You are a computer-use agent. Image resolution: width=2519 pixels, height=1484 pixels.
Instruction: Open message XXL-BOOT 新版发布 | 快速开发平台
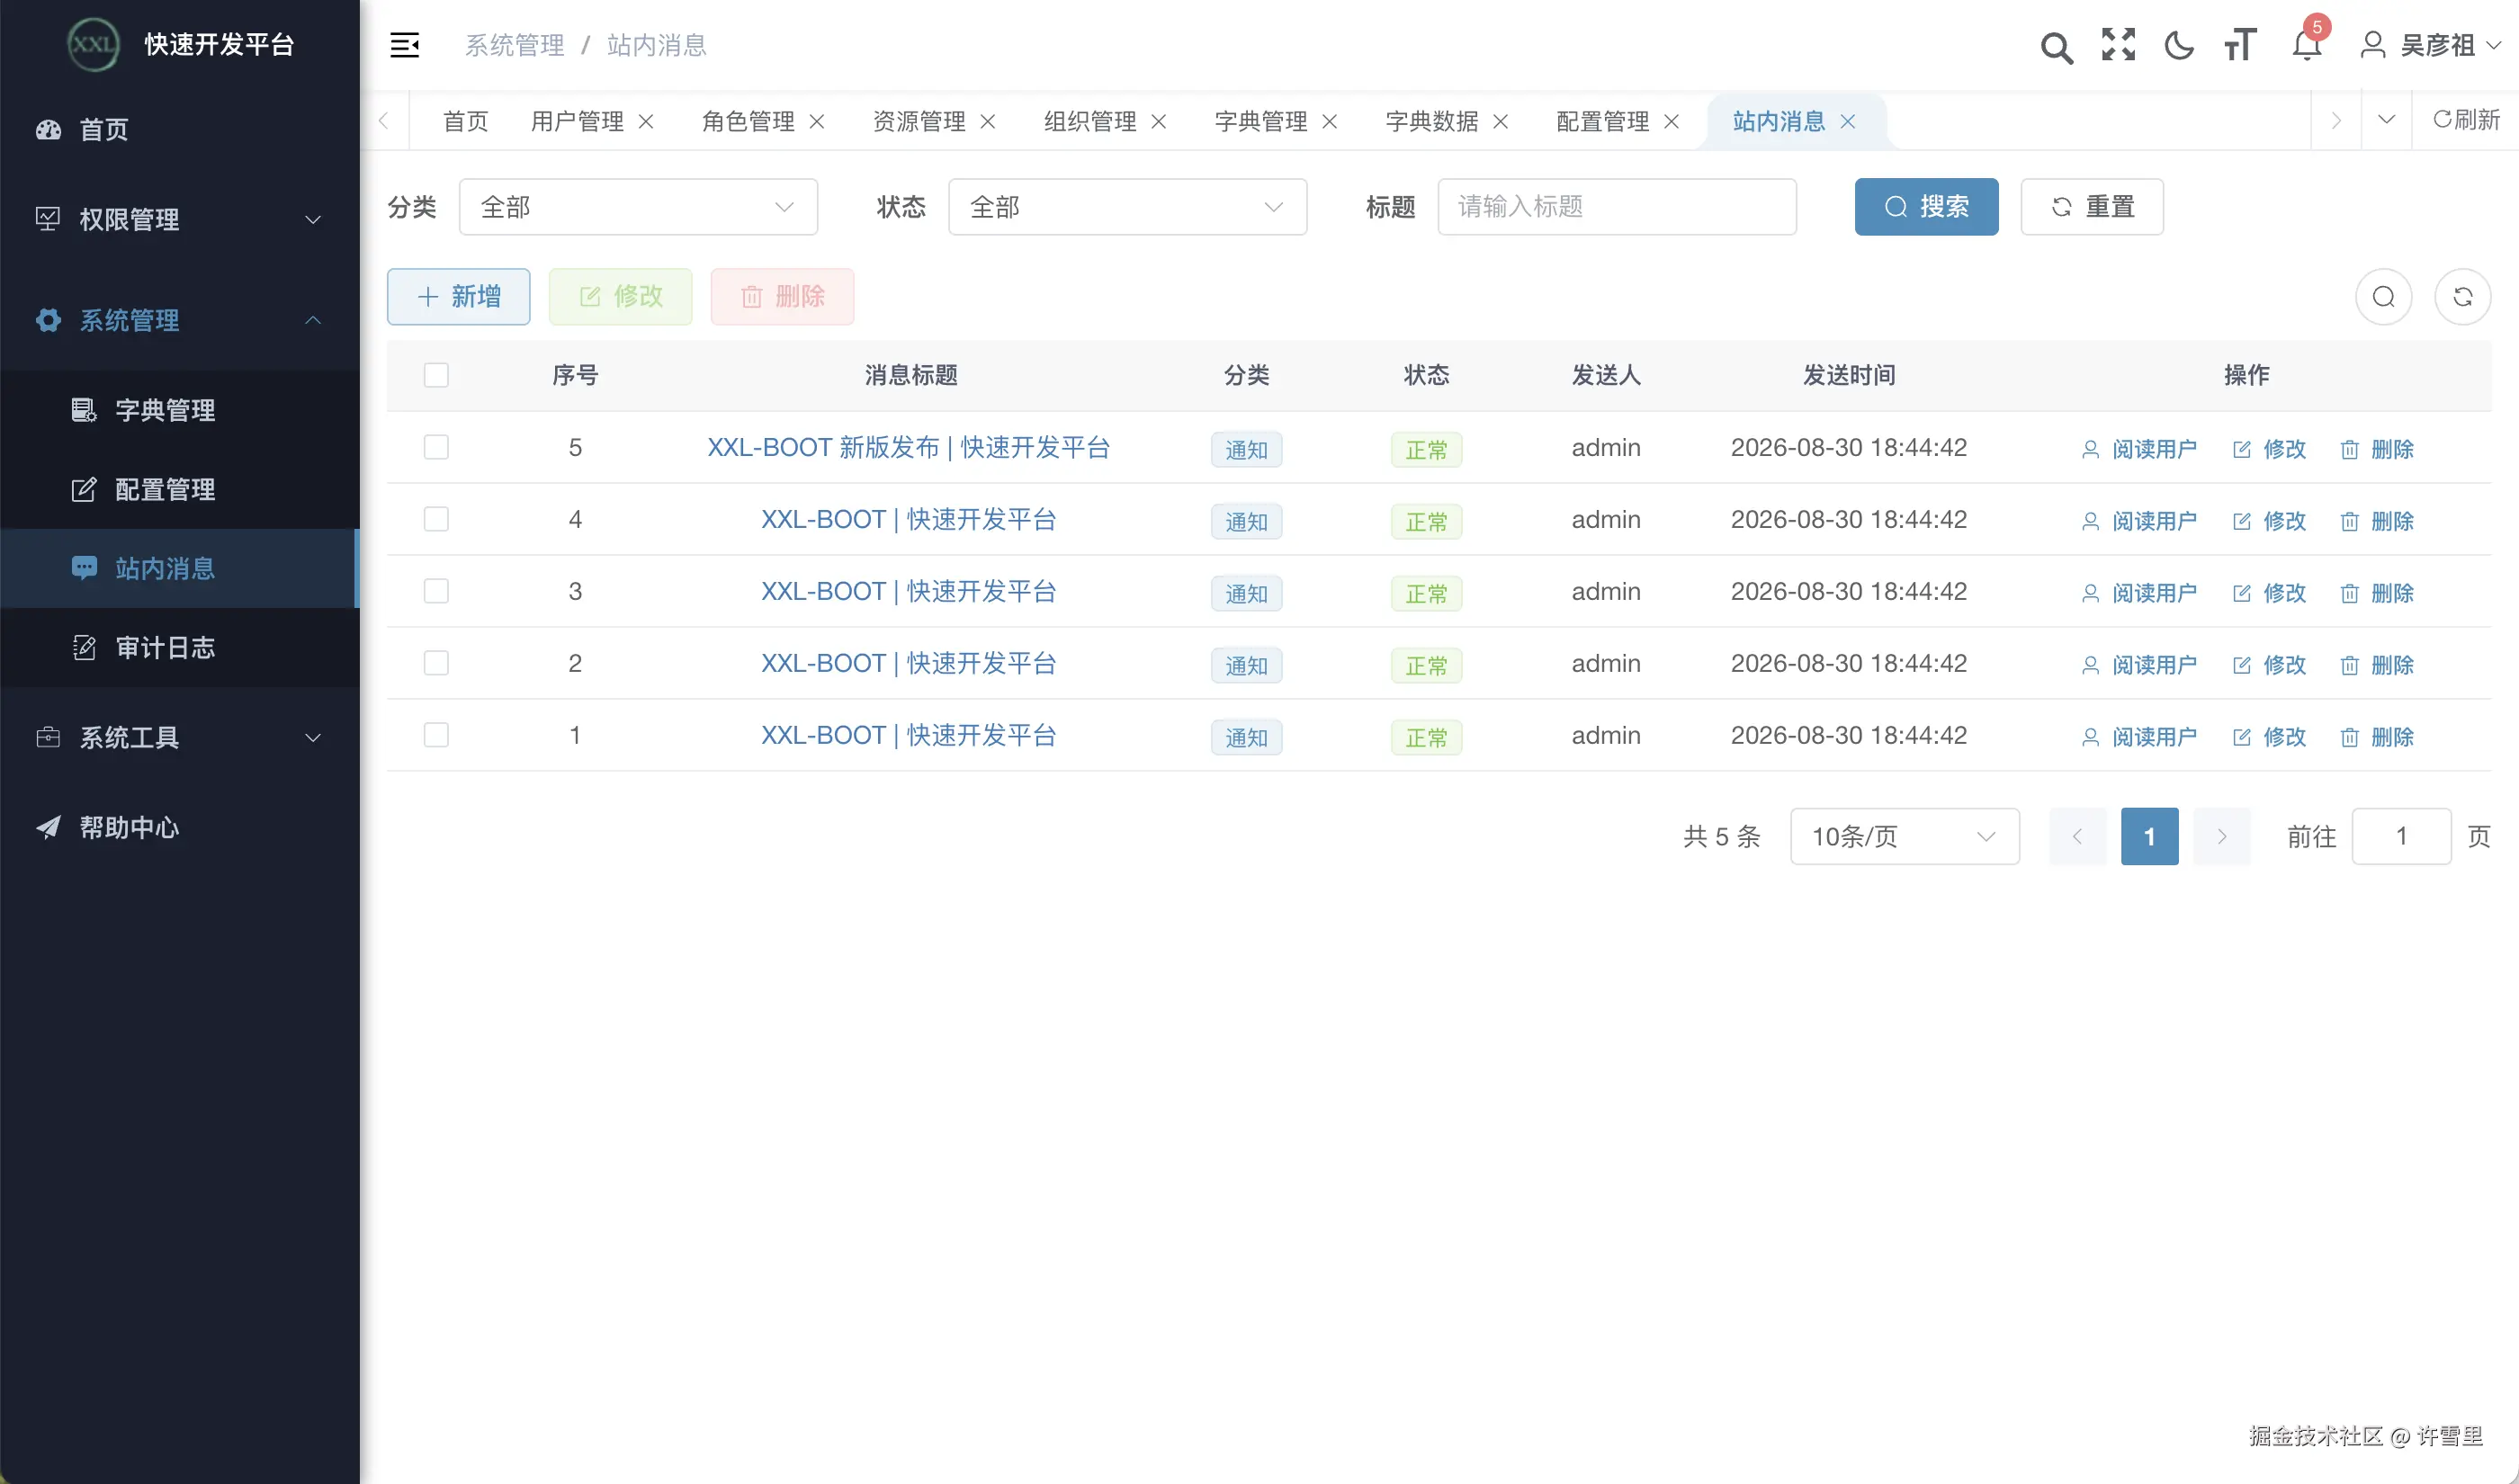tap(909, 447)
